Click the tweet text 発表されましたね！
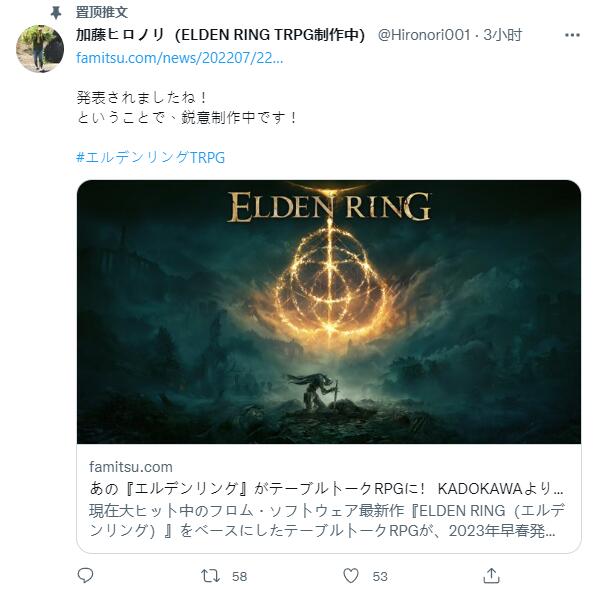Screen dimensions: 596x590 click(x=143, y=98)
